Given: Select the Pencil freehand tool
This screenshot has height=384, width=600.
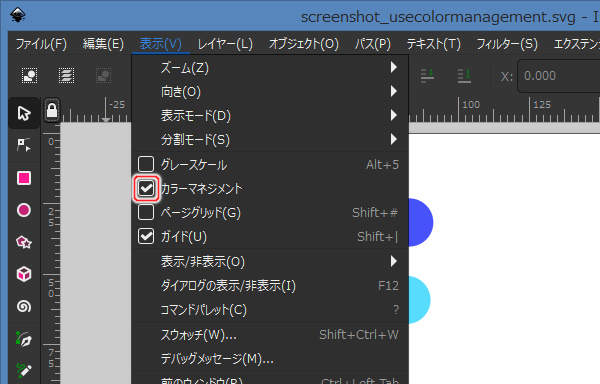Looking at the screenshot, I should (24, 370).
